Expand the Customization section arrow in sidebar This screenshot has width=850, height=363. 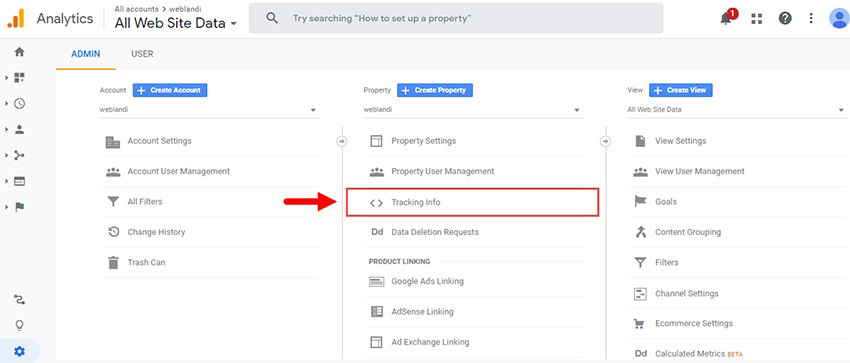(7, 78)
